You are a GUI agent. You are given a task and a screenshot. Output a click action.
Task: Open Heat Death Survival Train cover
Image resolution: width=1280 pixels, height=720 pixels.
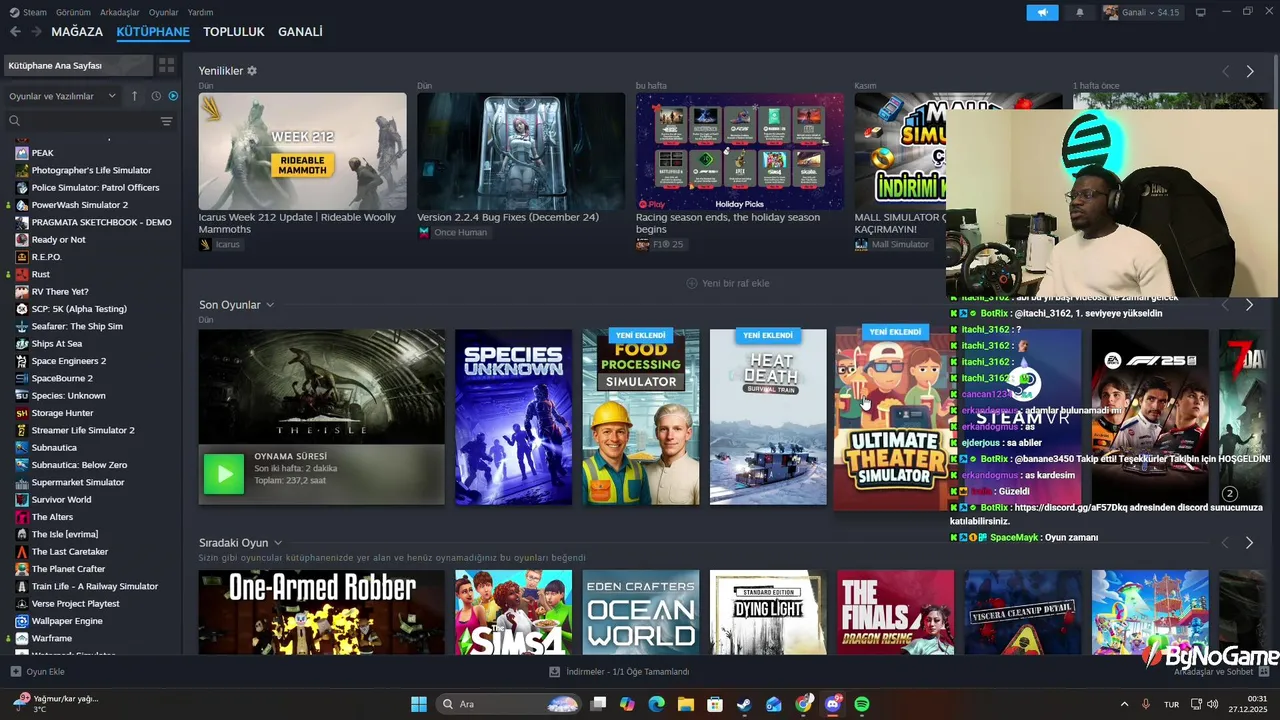(768, 417)
